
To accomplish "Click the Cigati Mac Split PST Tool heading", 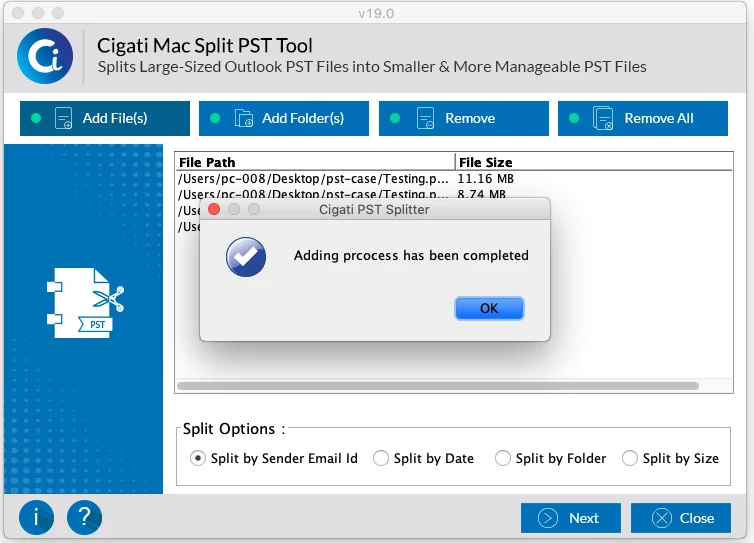I will pyautogui.click(x=205, y=46).
